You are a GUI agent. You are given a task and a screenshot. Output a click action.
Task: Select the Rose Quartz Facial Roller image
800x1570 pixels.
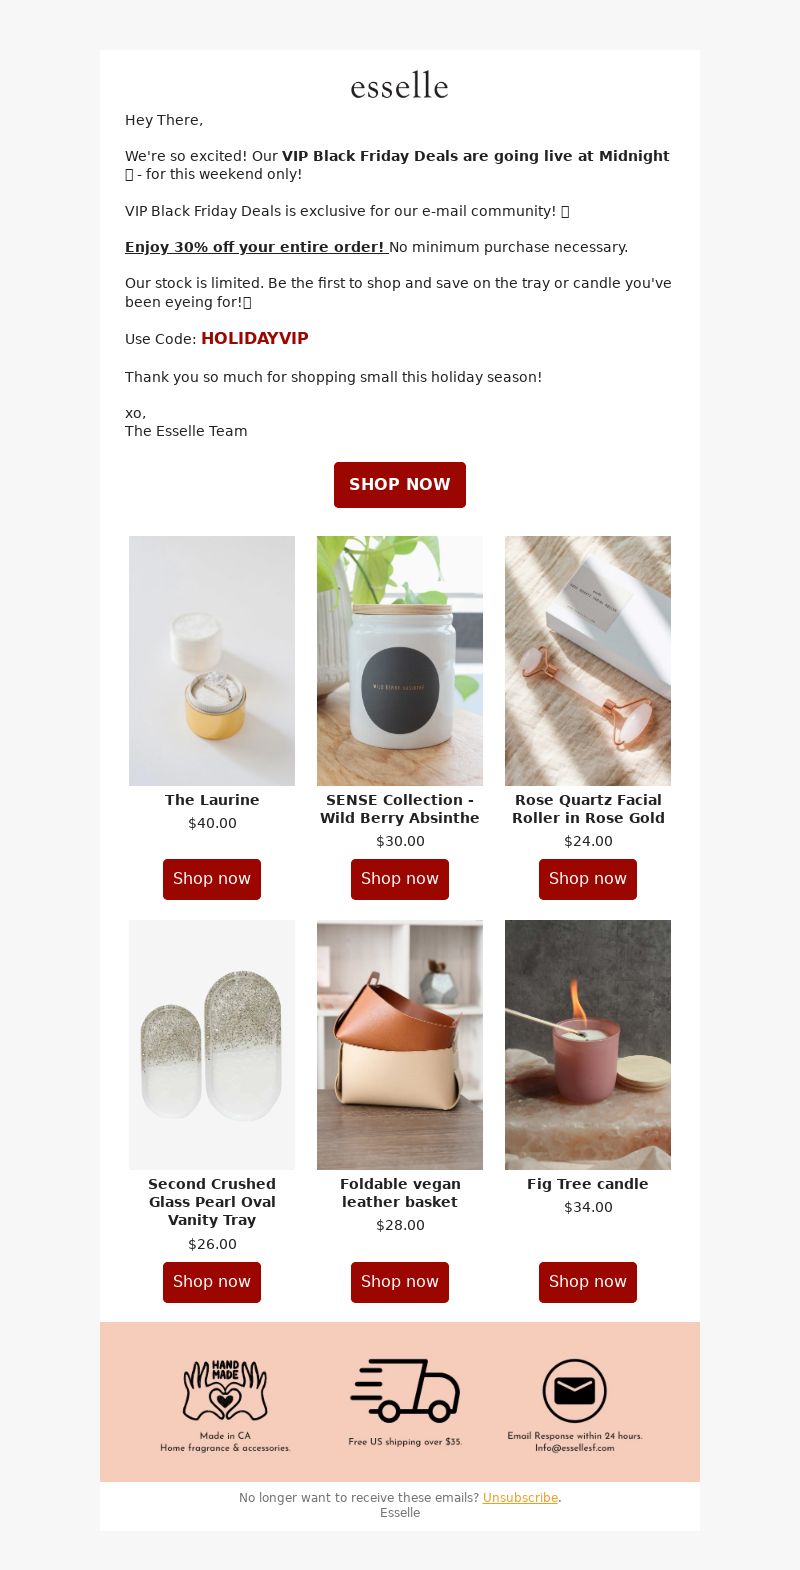(588, 661)
